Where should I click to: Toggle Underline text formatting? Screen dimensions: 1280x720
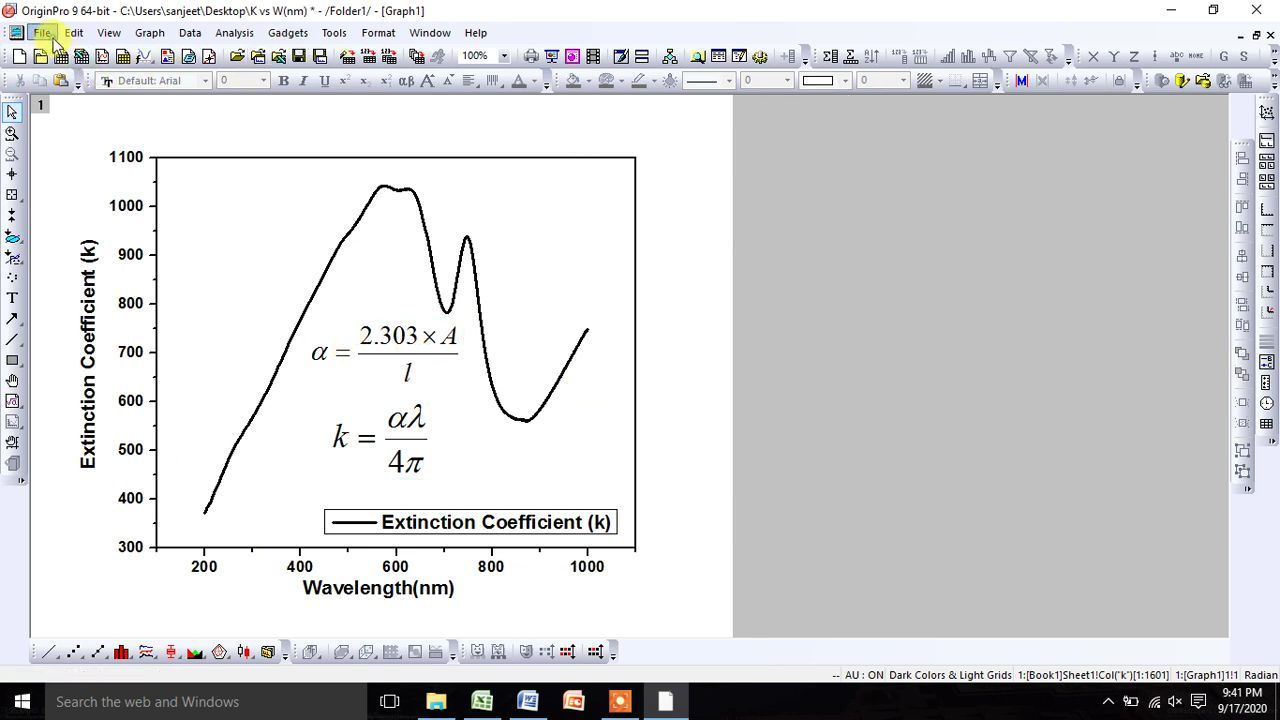[324, 81]
